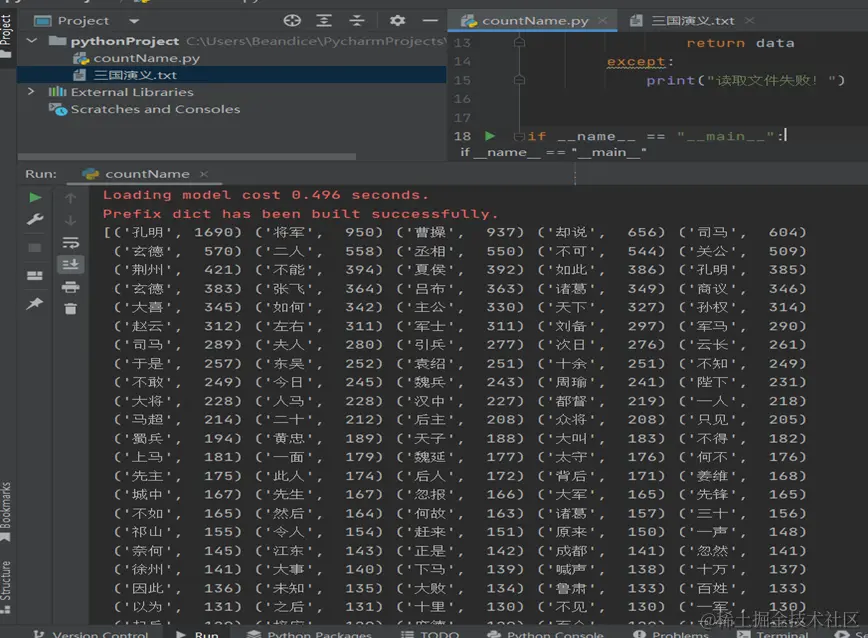
Task: Click the console entry ('周瑜', 241)
Action: (602, 382)
